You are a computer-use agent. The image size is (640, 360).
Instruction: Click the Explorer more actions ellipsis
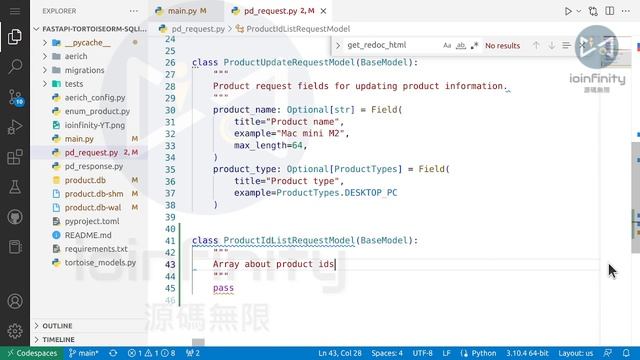tap(134, 11)
